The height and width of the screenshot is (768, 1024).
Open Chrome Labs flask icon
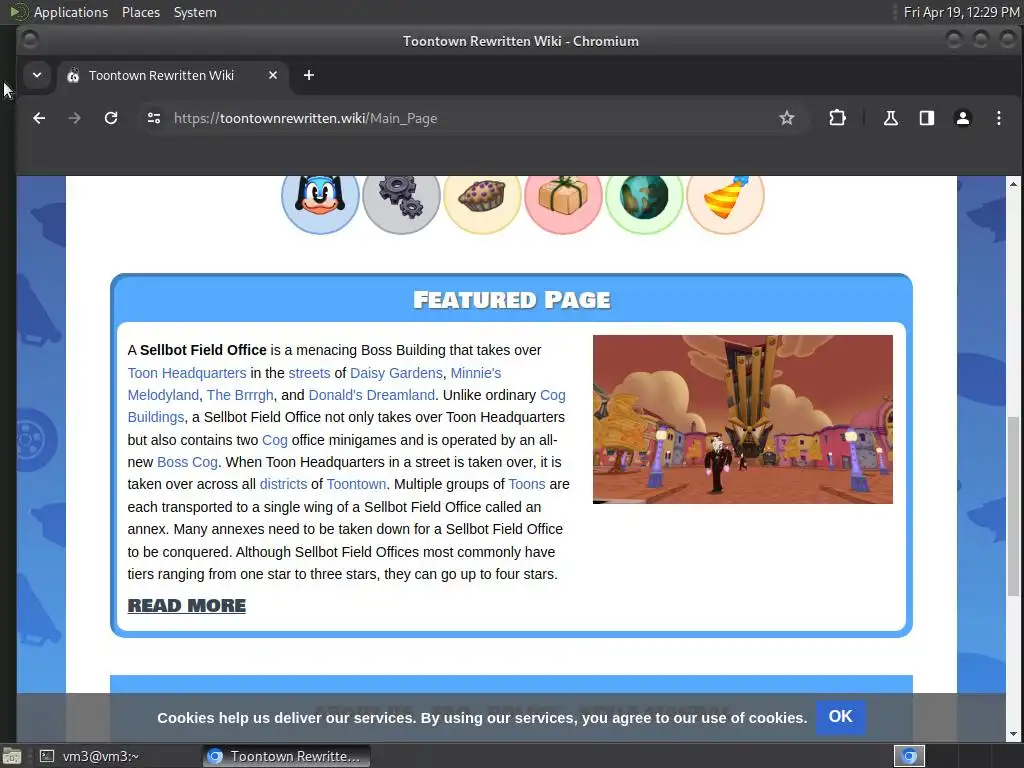890,118
